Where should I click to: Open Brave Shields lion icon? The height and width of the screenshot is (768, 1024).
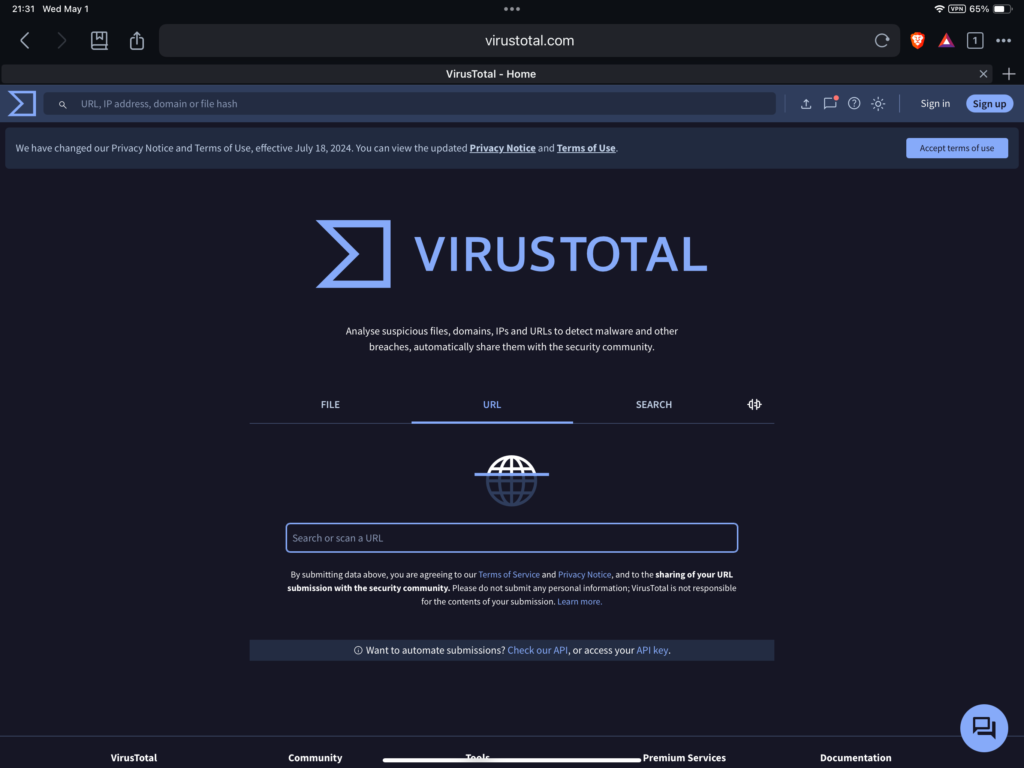pyautogui.click(x=918, y=40)
